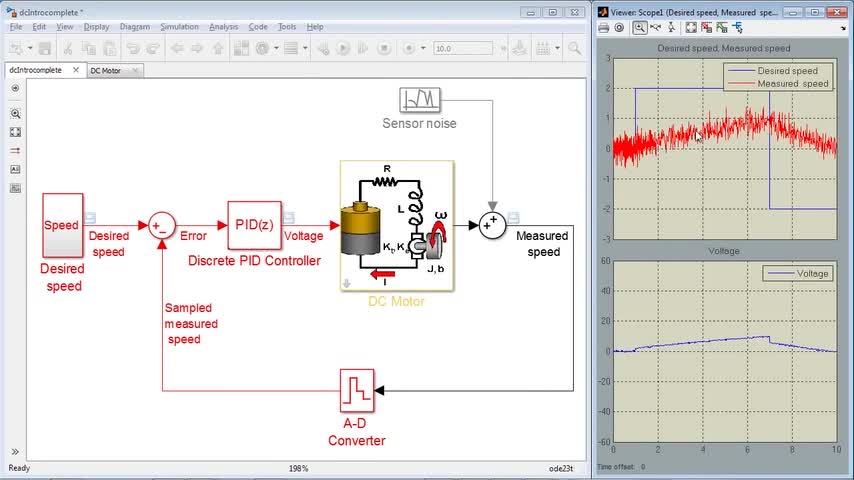Click the Zoom In icon in canvas palette

tap(15, 113)
